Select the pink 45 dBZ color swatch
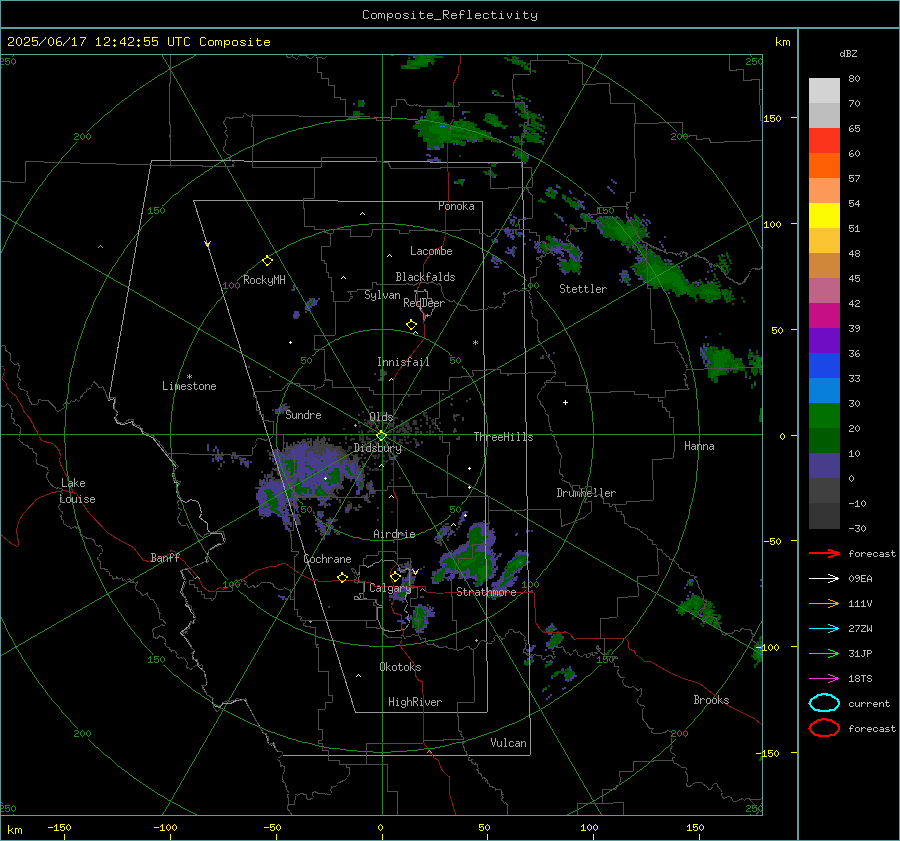The height and width of the screenshot is (841, 900). tap(824, 290)
